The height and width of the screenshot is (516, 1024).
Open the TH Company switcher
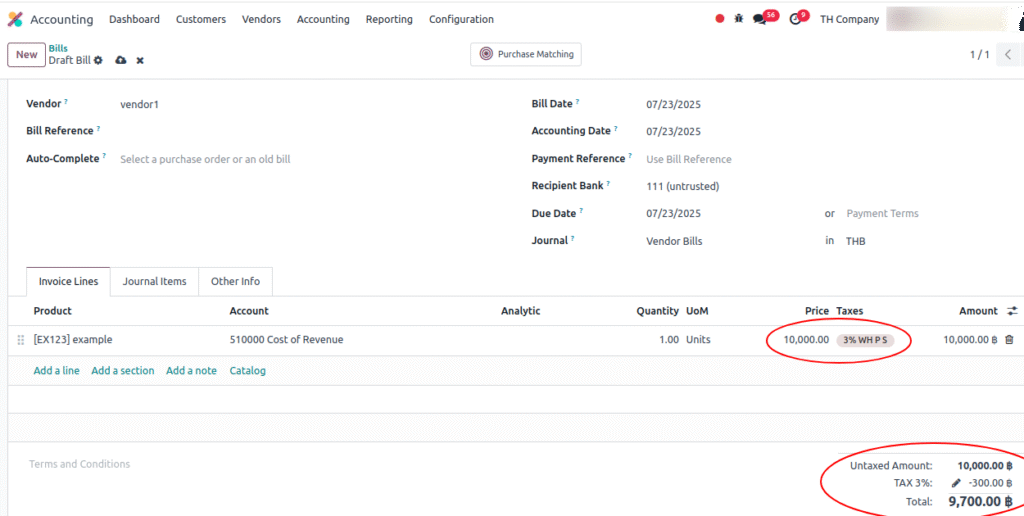[x=849, y=20]
